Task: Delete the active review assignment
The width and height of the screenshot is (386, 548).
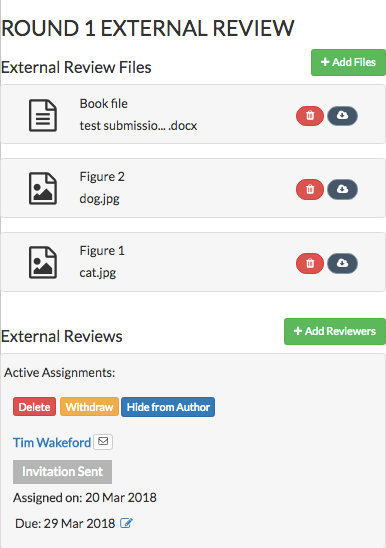Action: 34,406
